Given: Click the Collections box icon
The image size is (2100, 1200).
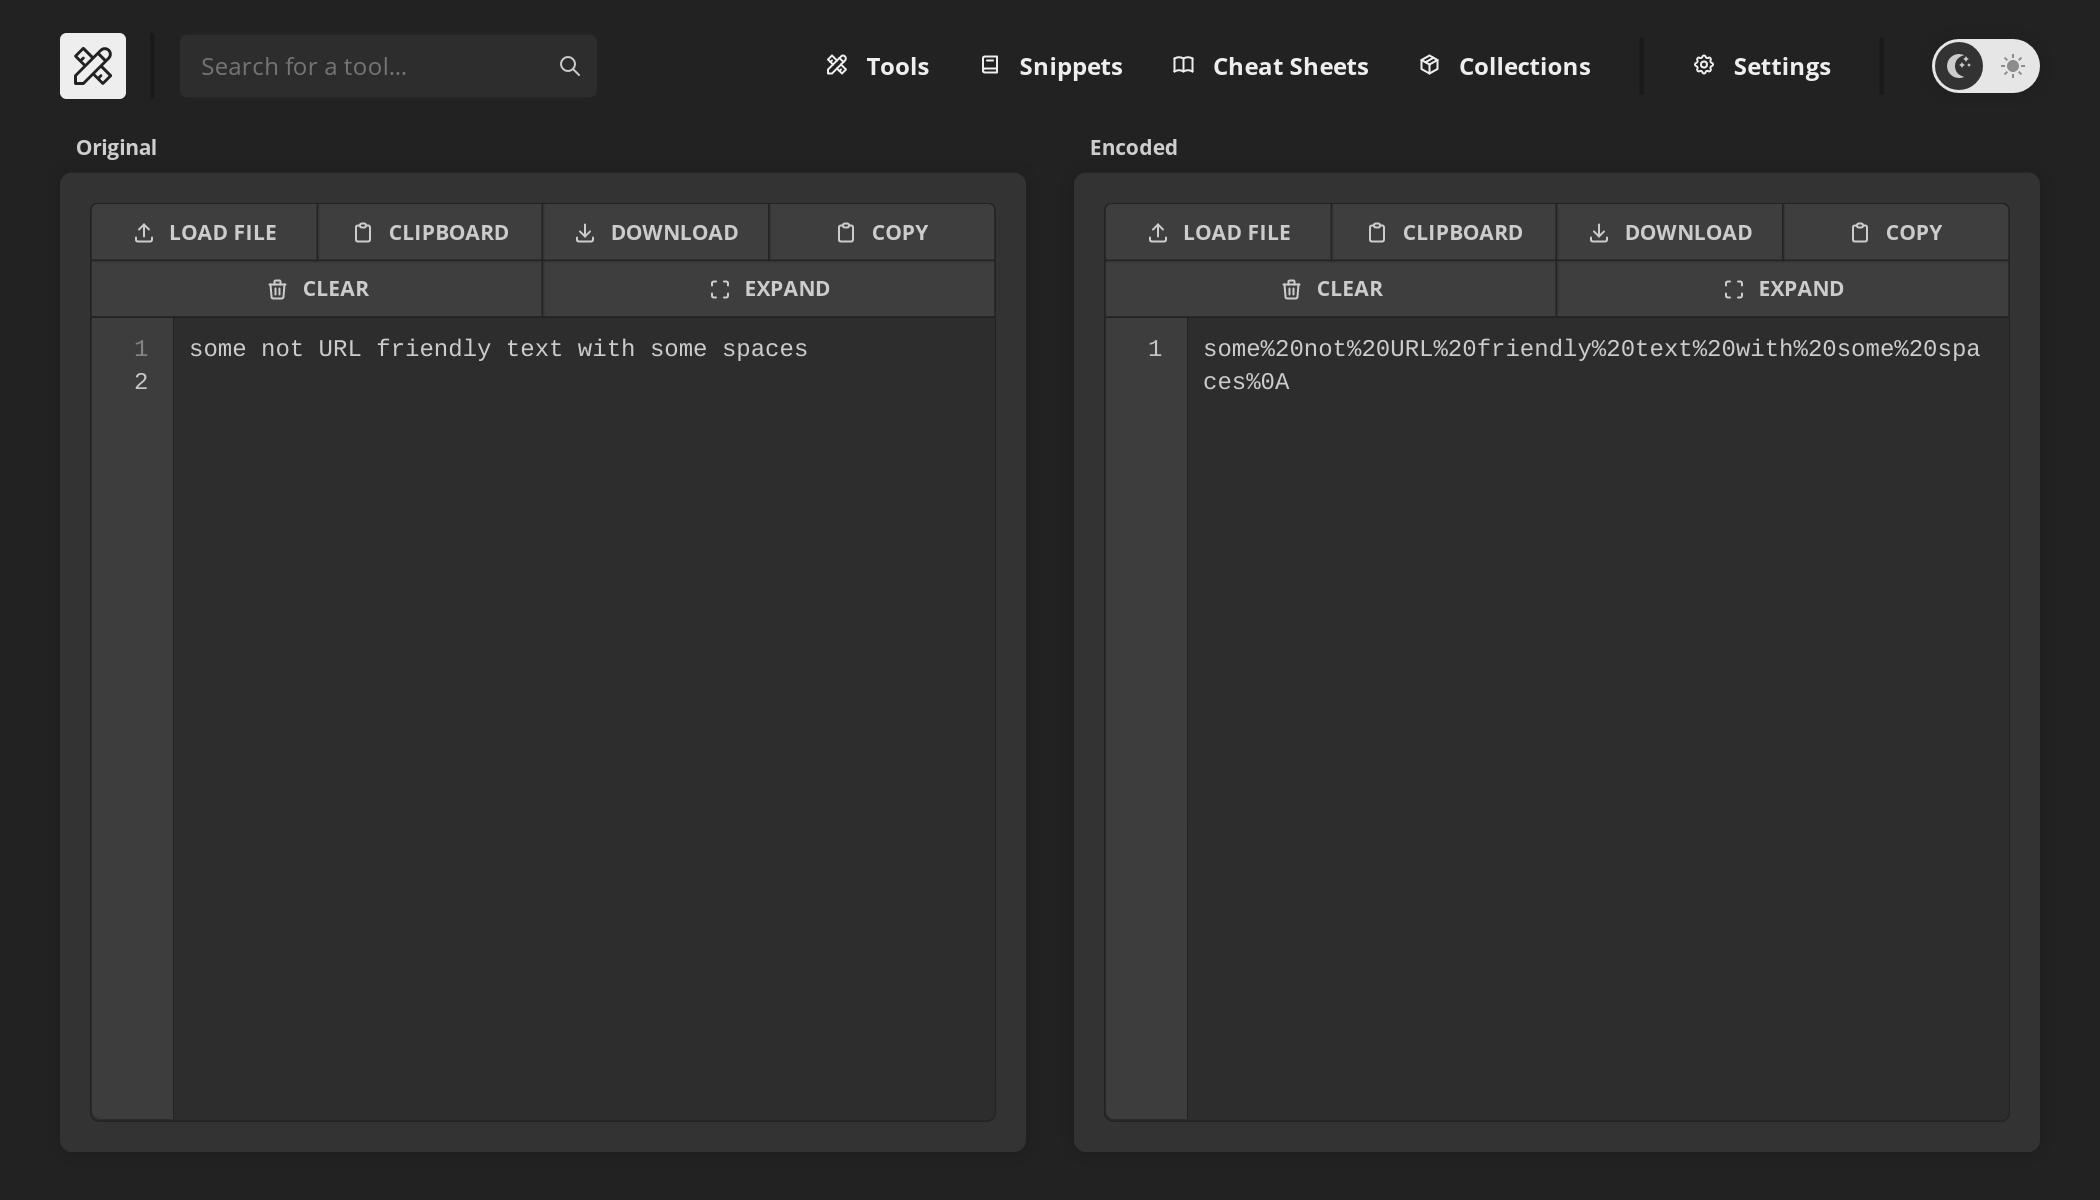Looking at the screenshot, I should pos(1430,65).
